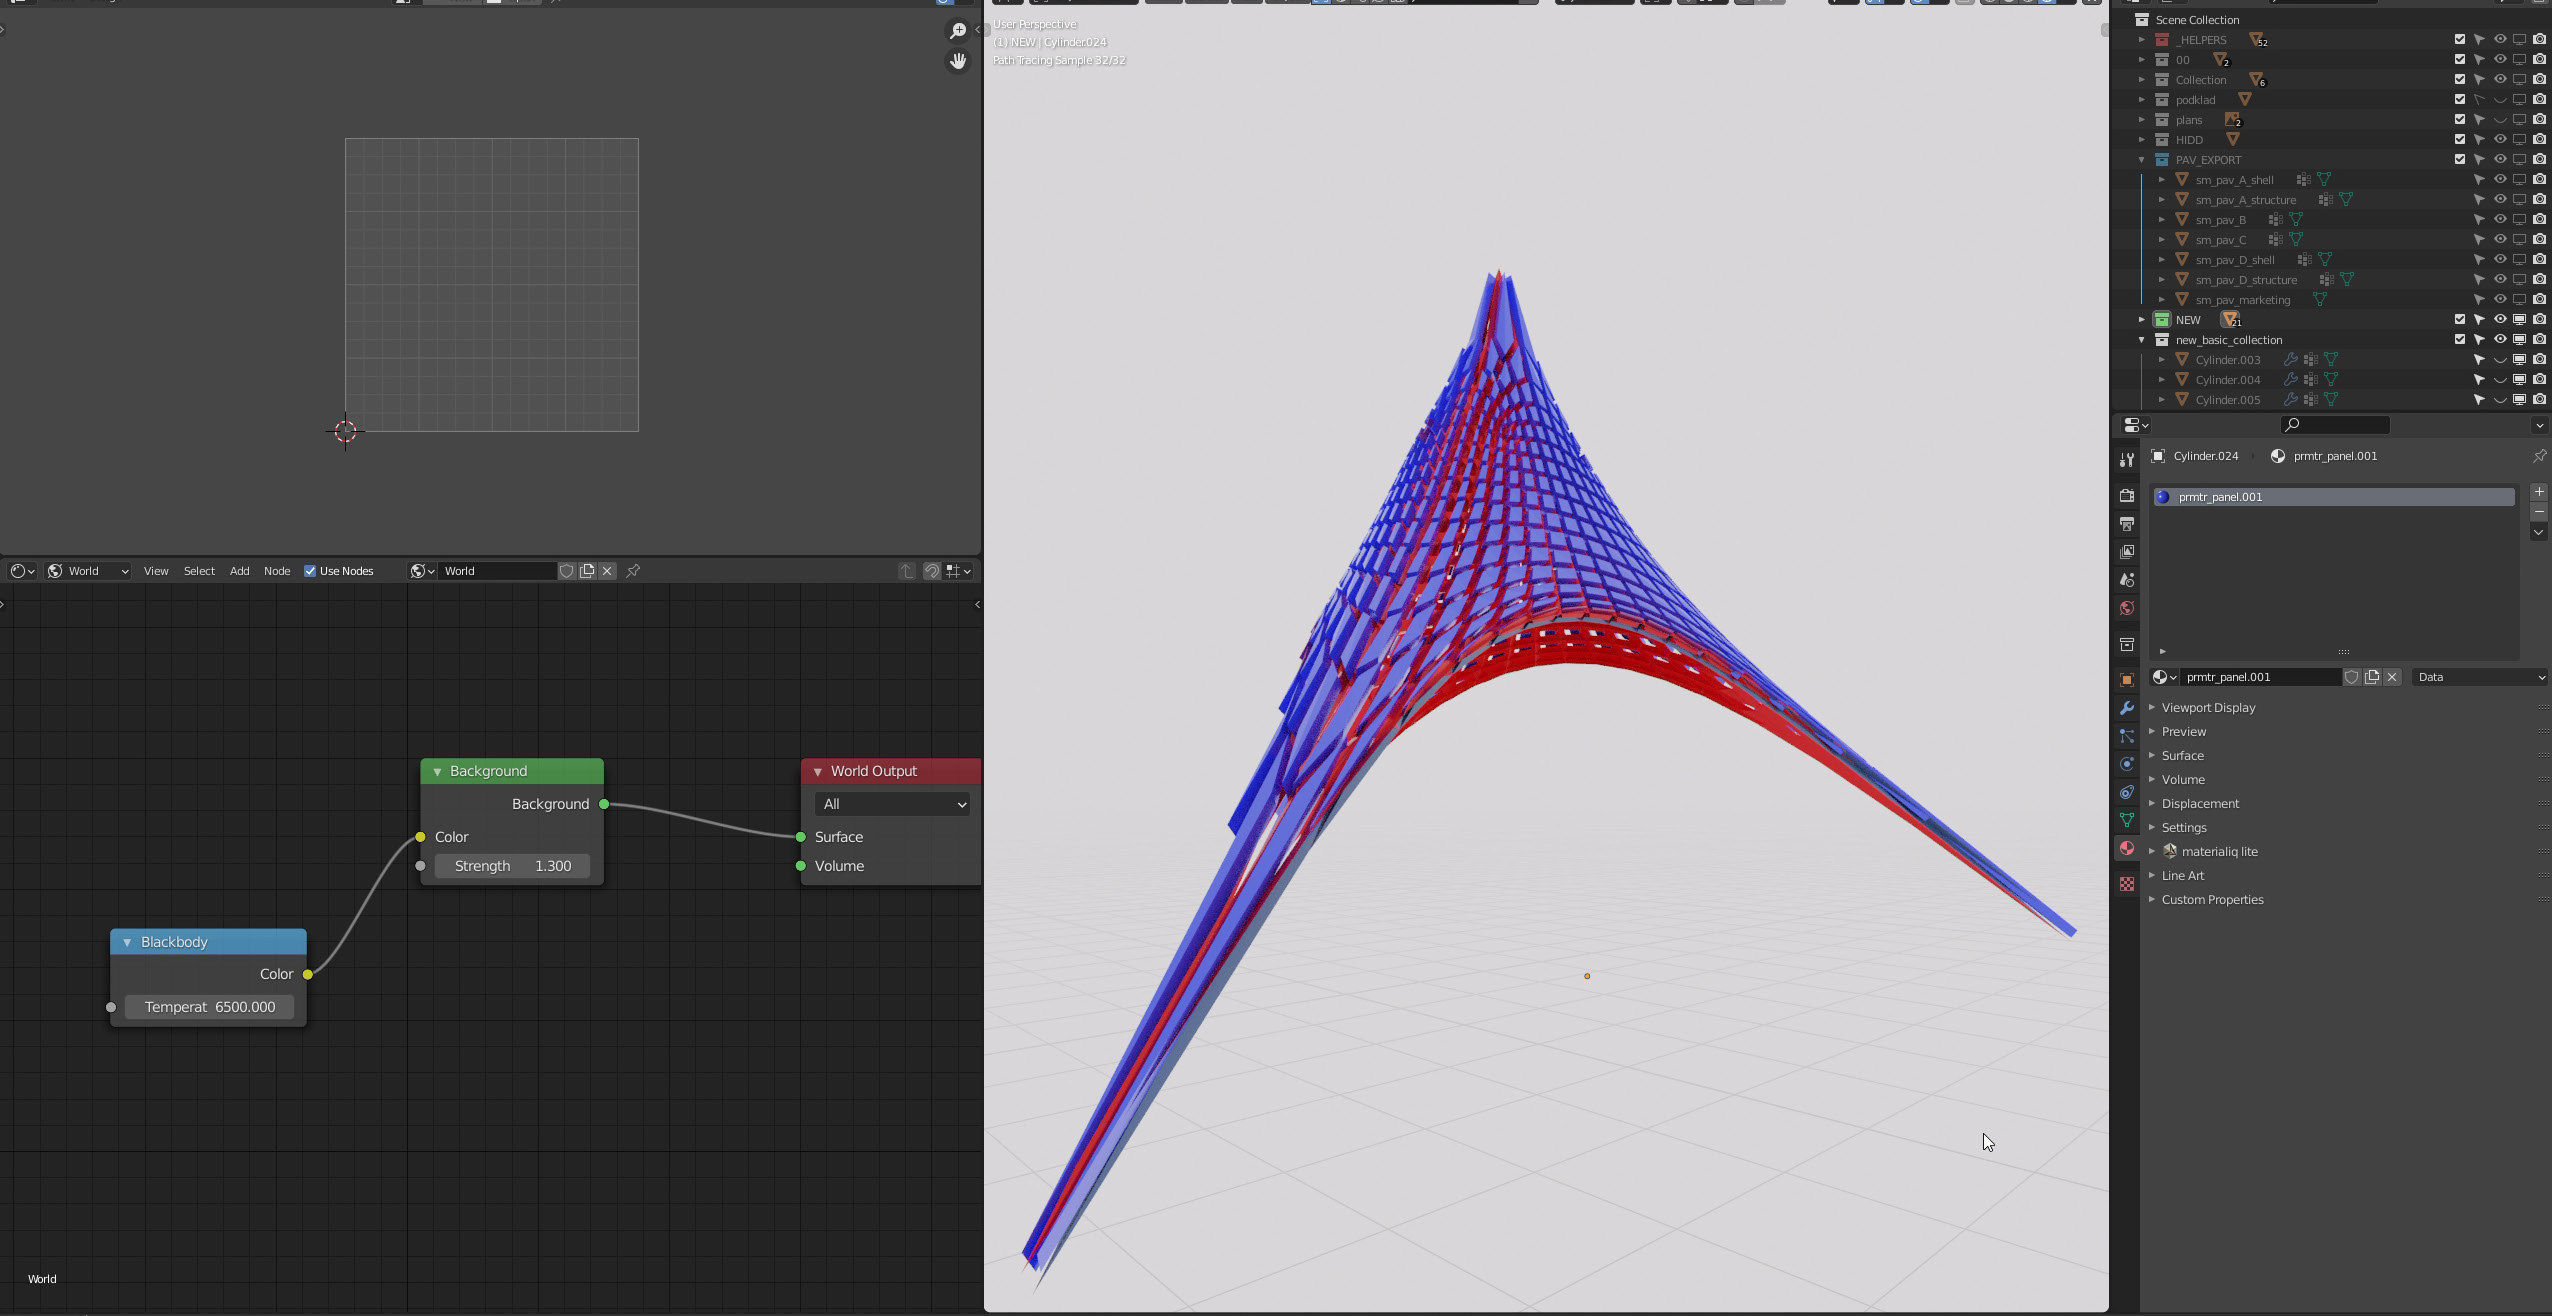Select sm_pav_marketing in the outliner
Image resolution: width=2552 pixels, height=1316 pixels.
click(x=2242, y=300)
